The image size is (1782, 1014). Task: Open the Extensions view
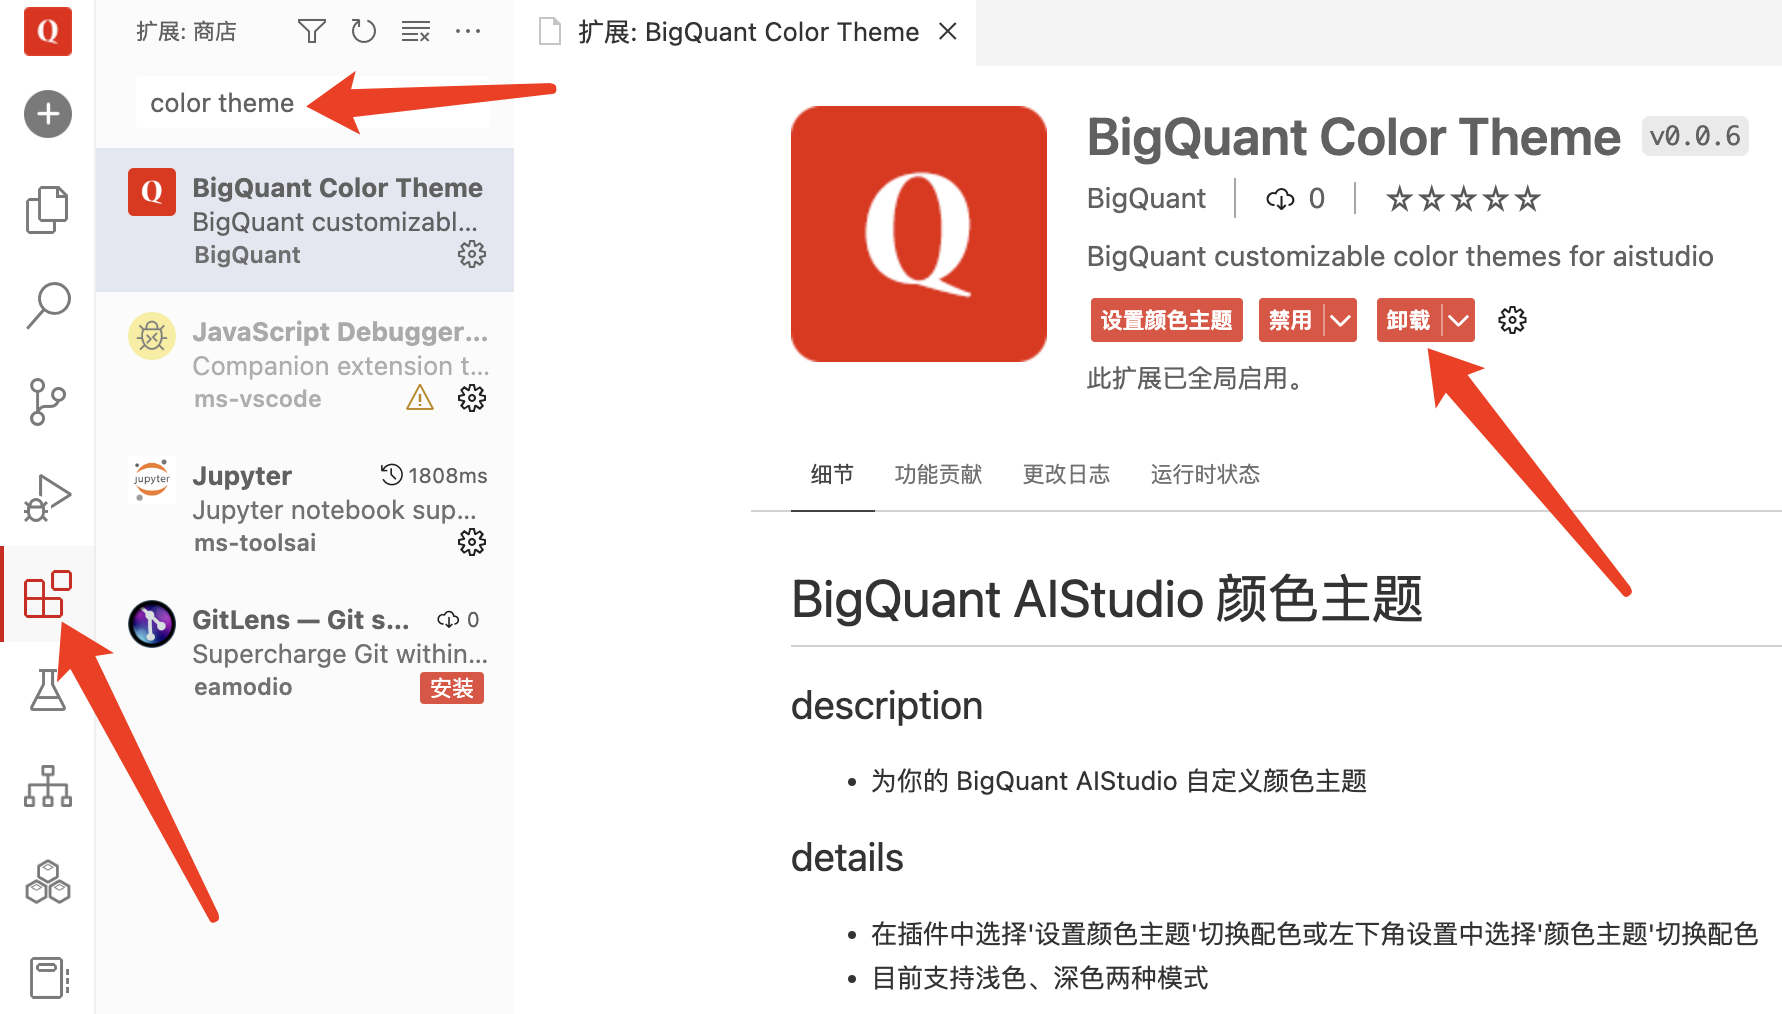point(48,594)
